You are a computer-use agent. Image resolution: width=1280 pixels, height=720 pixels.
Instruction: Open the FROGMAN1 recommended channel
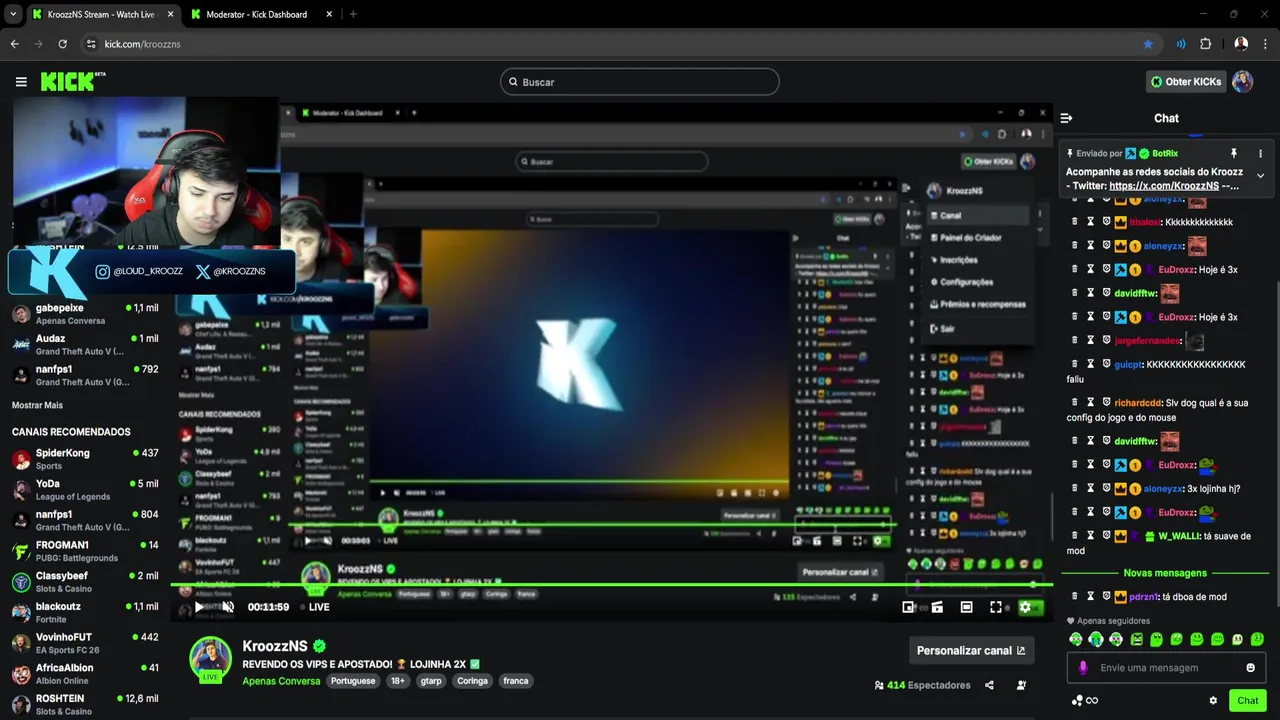[85, 551]
